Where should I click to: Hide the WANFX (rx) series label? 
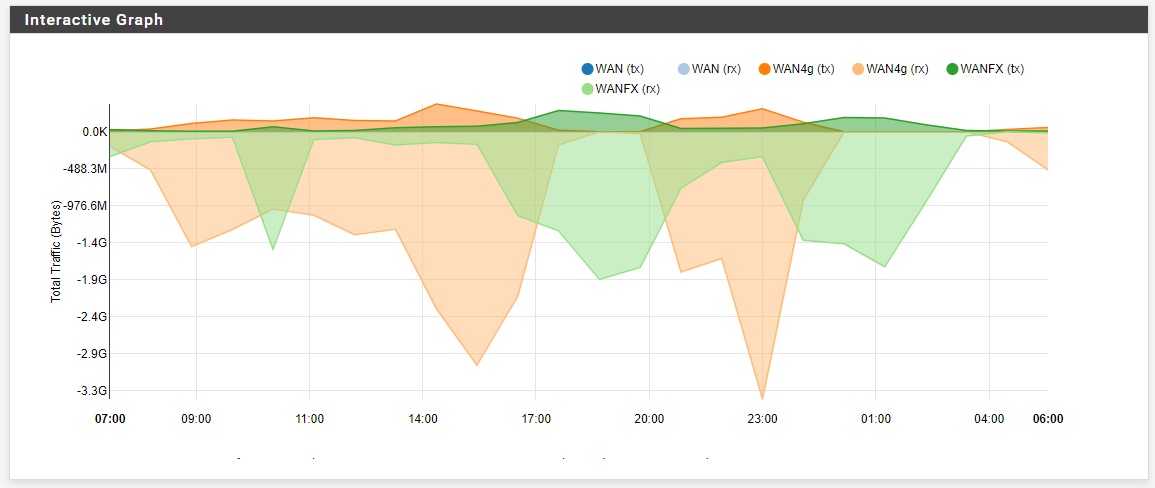[x=627, y=89]
